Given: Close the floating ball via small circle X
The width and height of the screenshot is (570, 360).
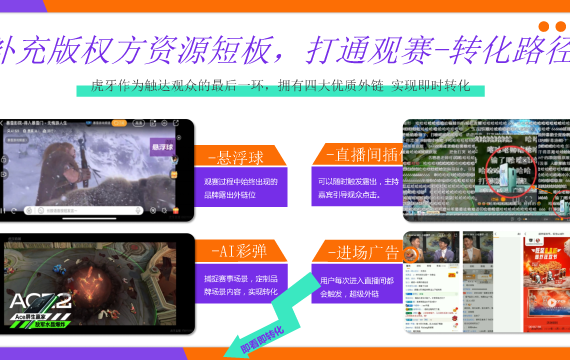Looking at the screenshot, I should 179,137.
